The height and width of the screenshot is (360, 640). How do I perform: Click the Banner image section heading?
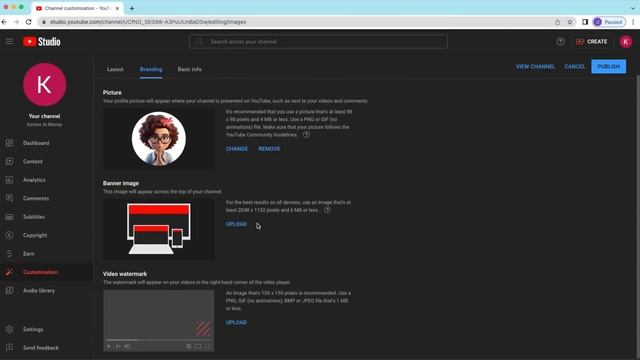121,183
